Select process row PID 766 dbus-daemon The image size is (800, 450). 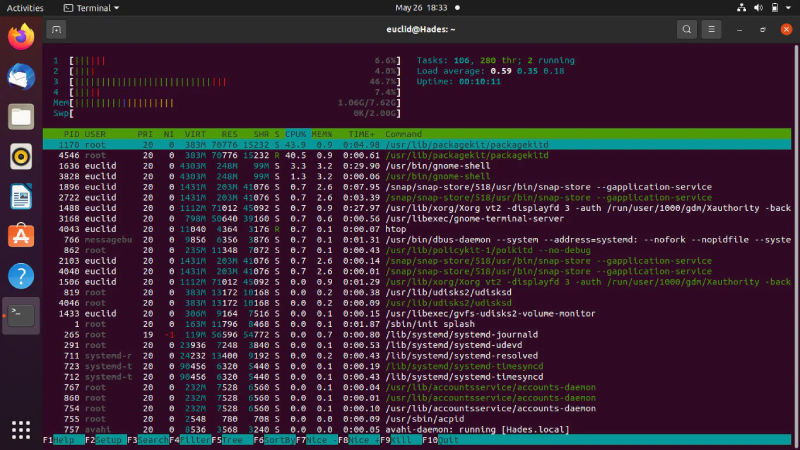pyautogui.click(x=417, y=240)
